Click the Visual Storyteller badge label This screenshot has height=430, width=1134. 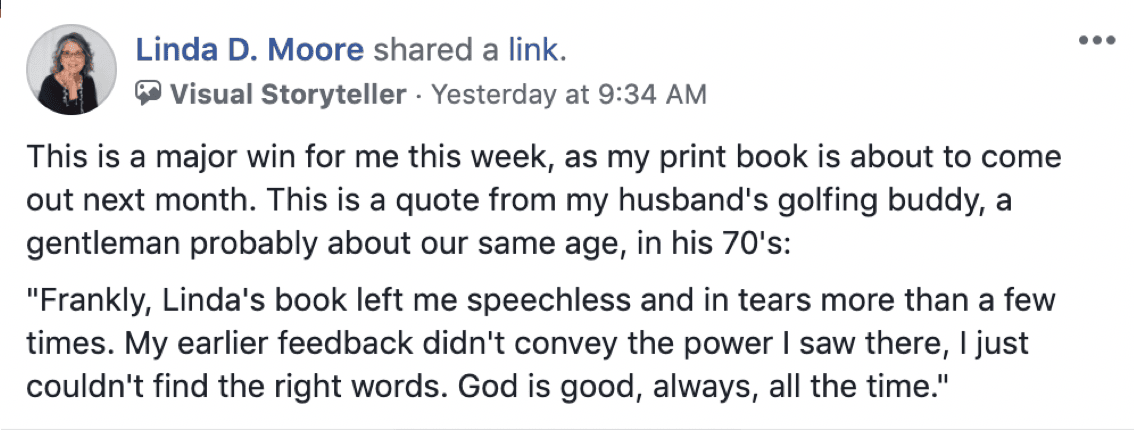click(288, 95)
